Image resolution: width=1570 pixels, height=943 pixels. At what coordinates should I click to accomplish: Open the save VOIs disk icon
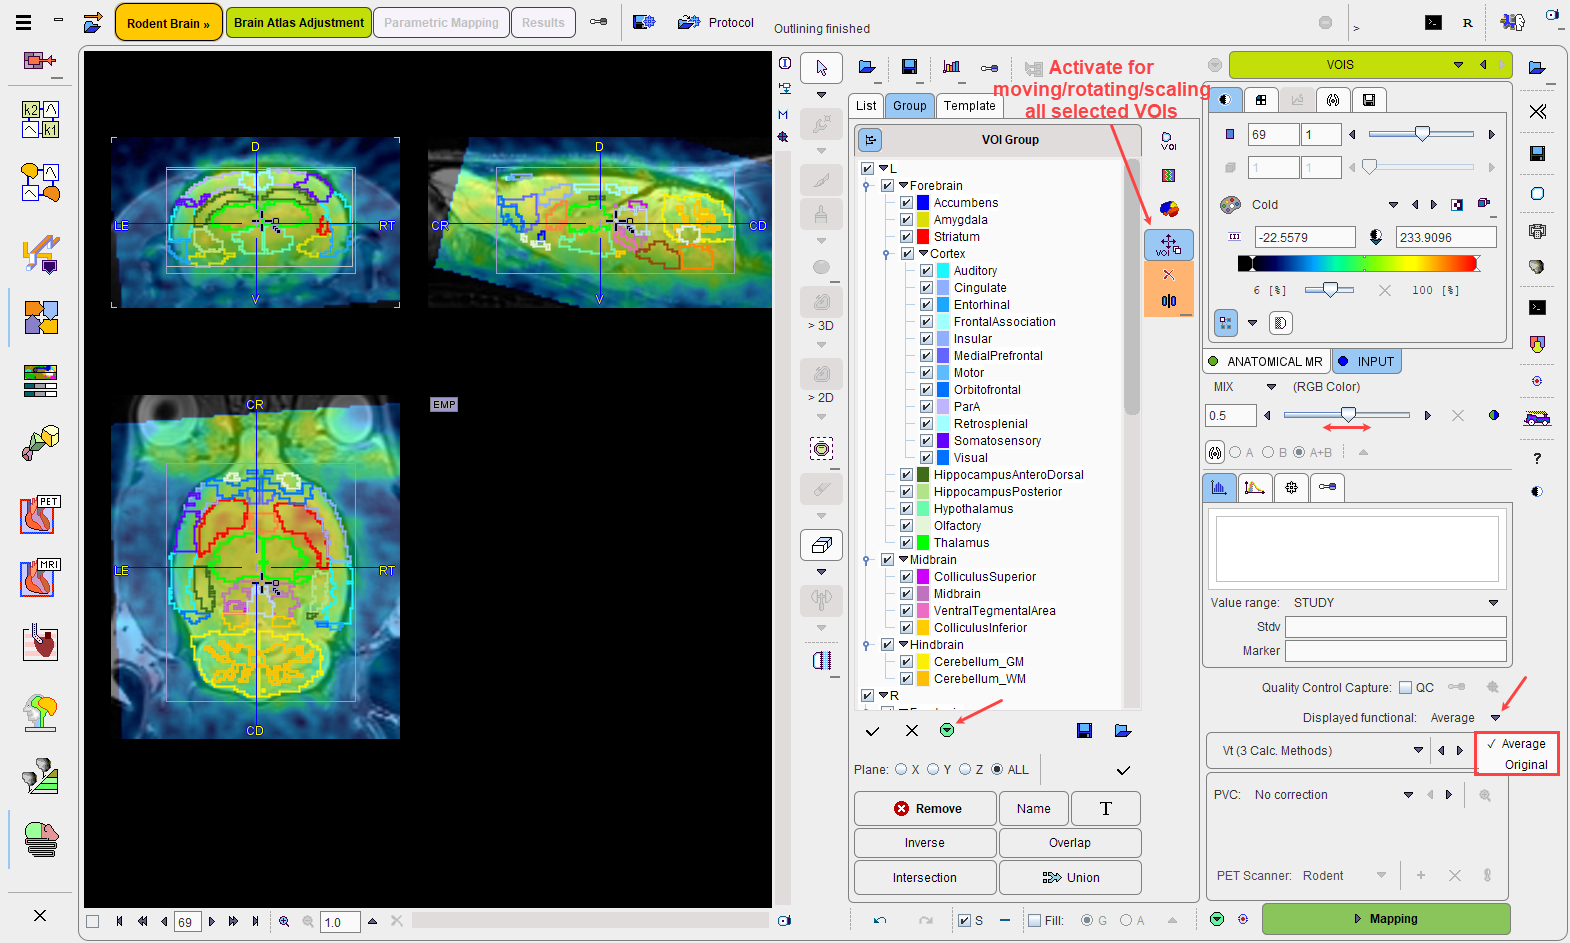909,67
